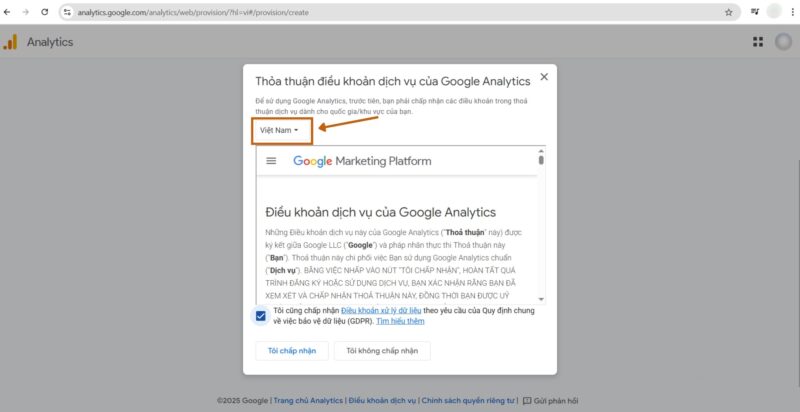The height and width of the screenshot is (412, 800).
Task: Reload the page with refresh icon
Action: [x=44, y=12]
